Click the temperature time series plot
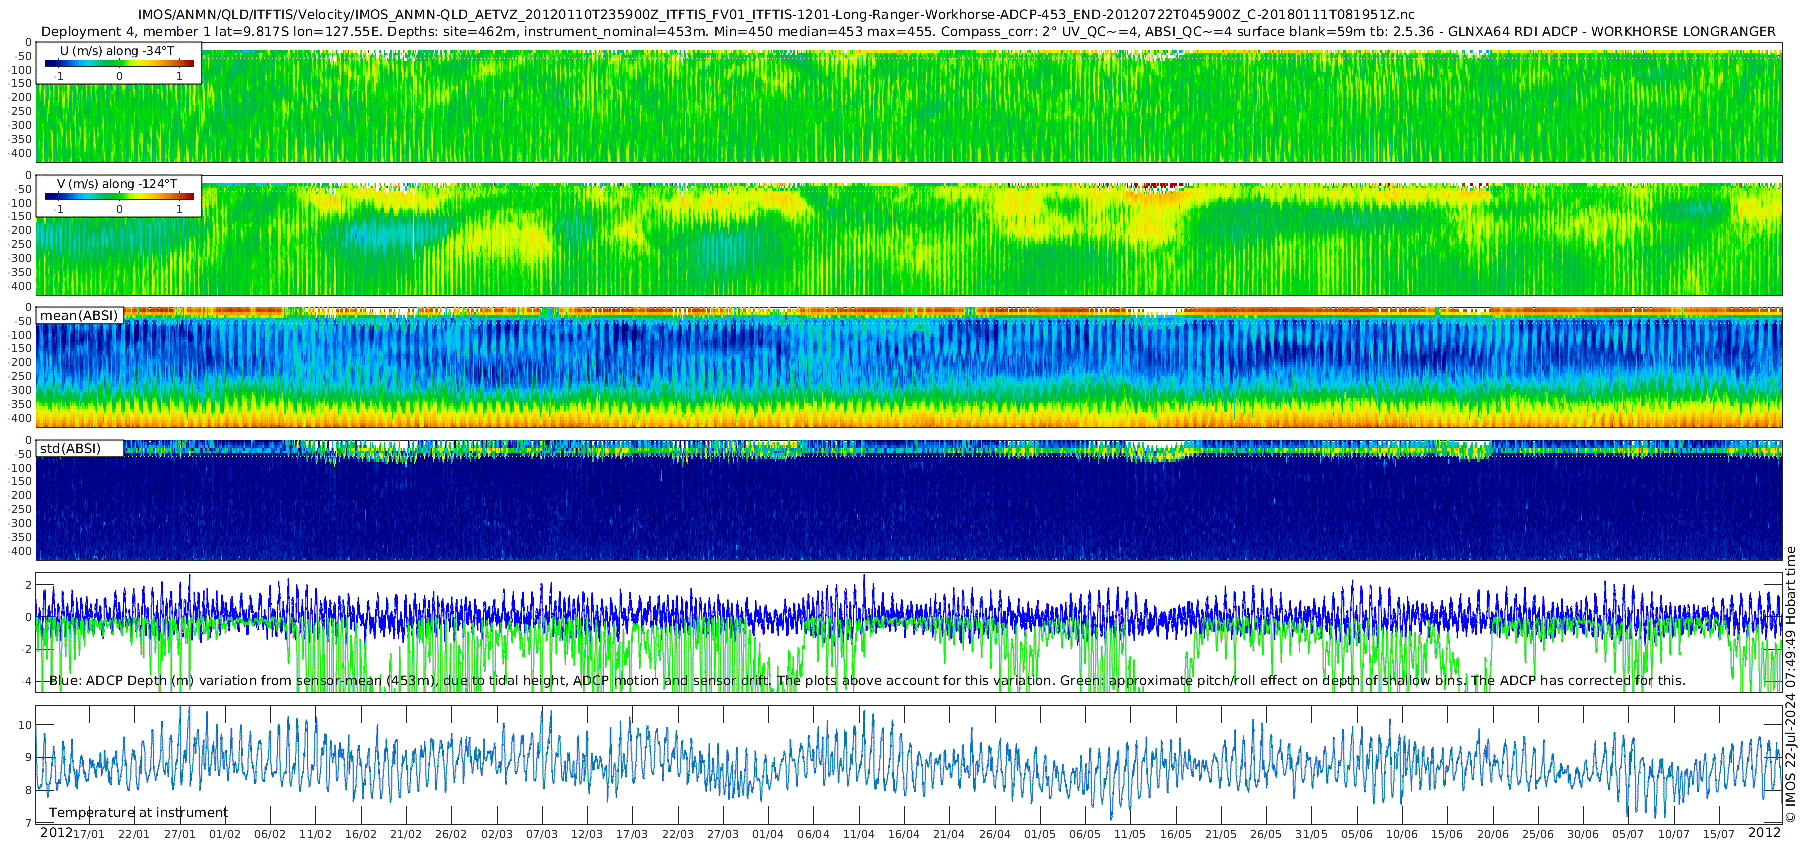This screenshot has height=850, width=1800. [x=909, y=765]
